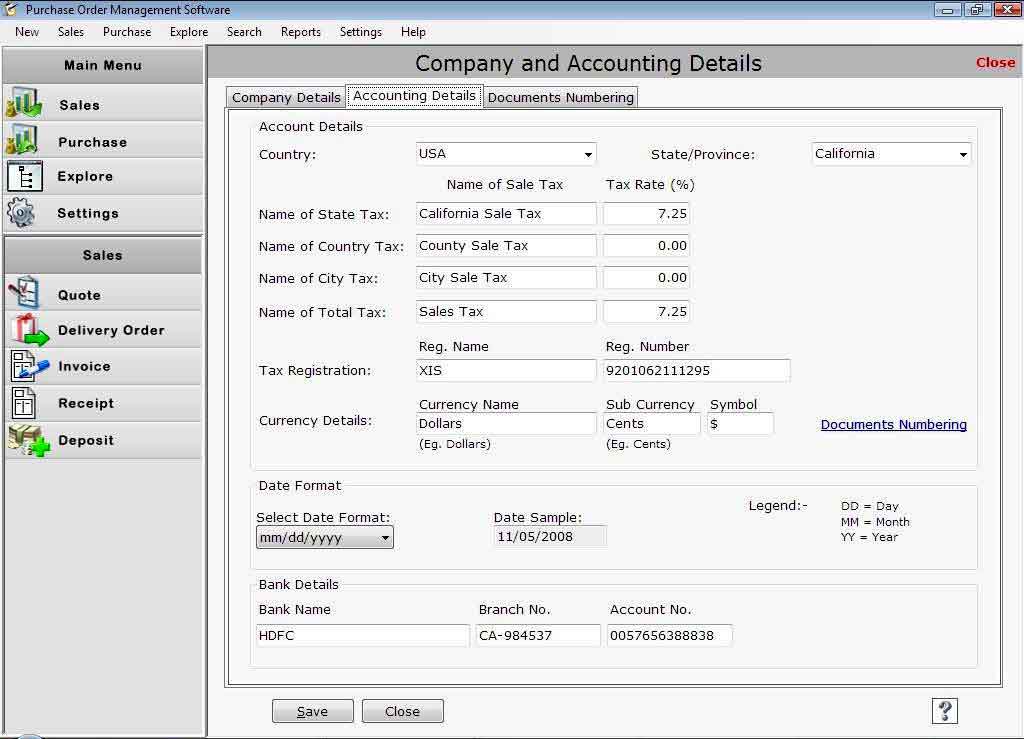
Task: Open the Country dropdown showing USA
Action: pos(505,153)
